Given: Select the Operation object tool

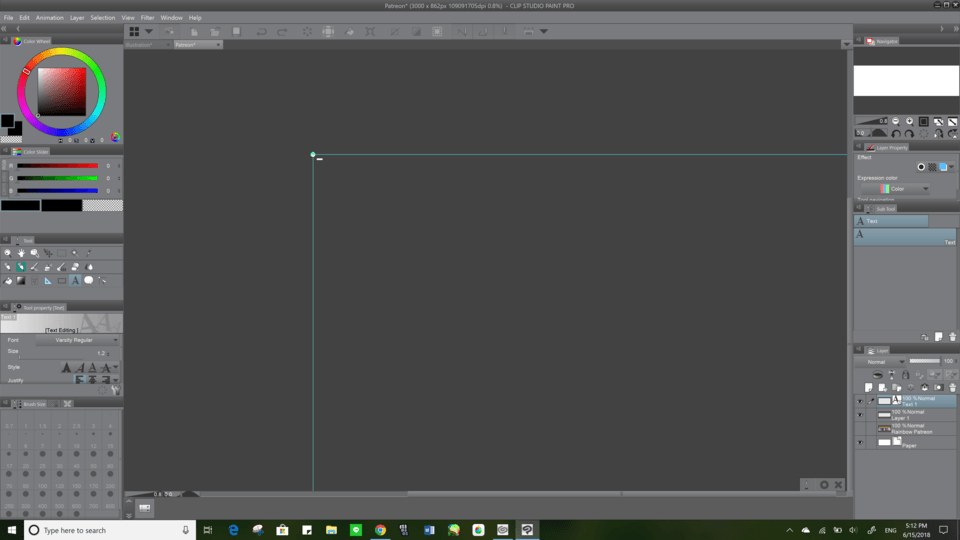Looking at the screenshot, I should click(x=34, y=253).
